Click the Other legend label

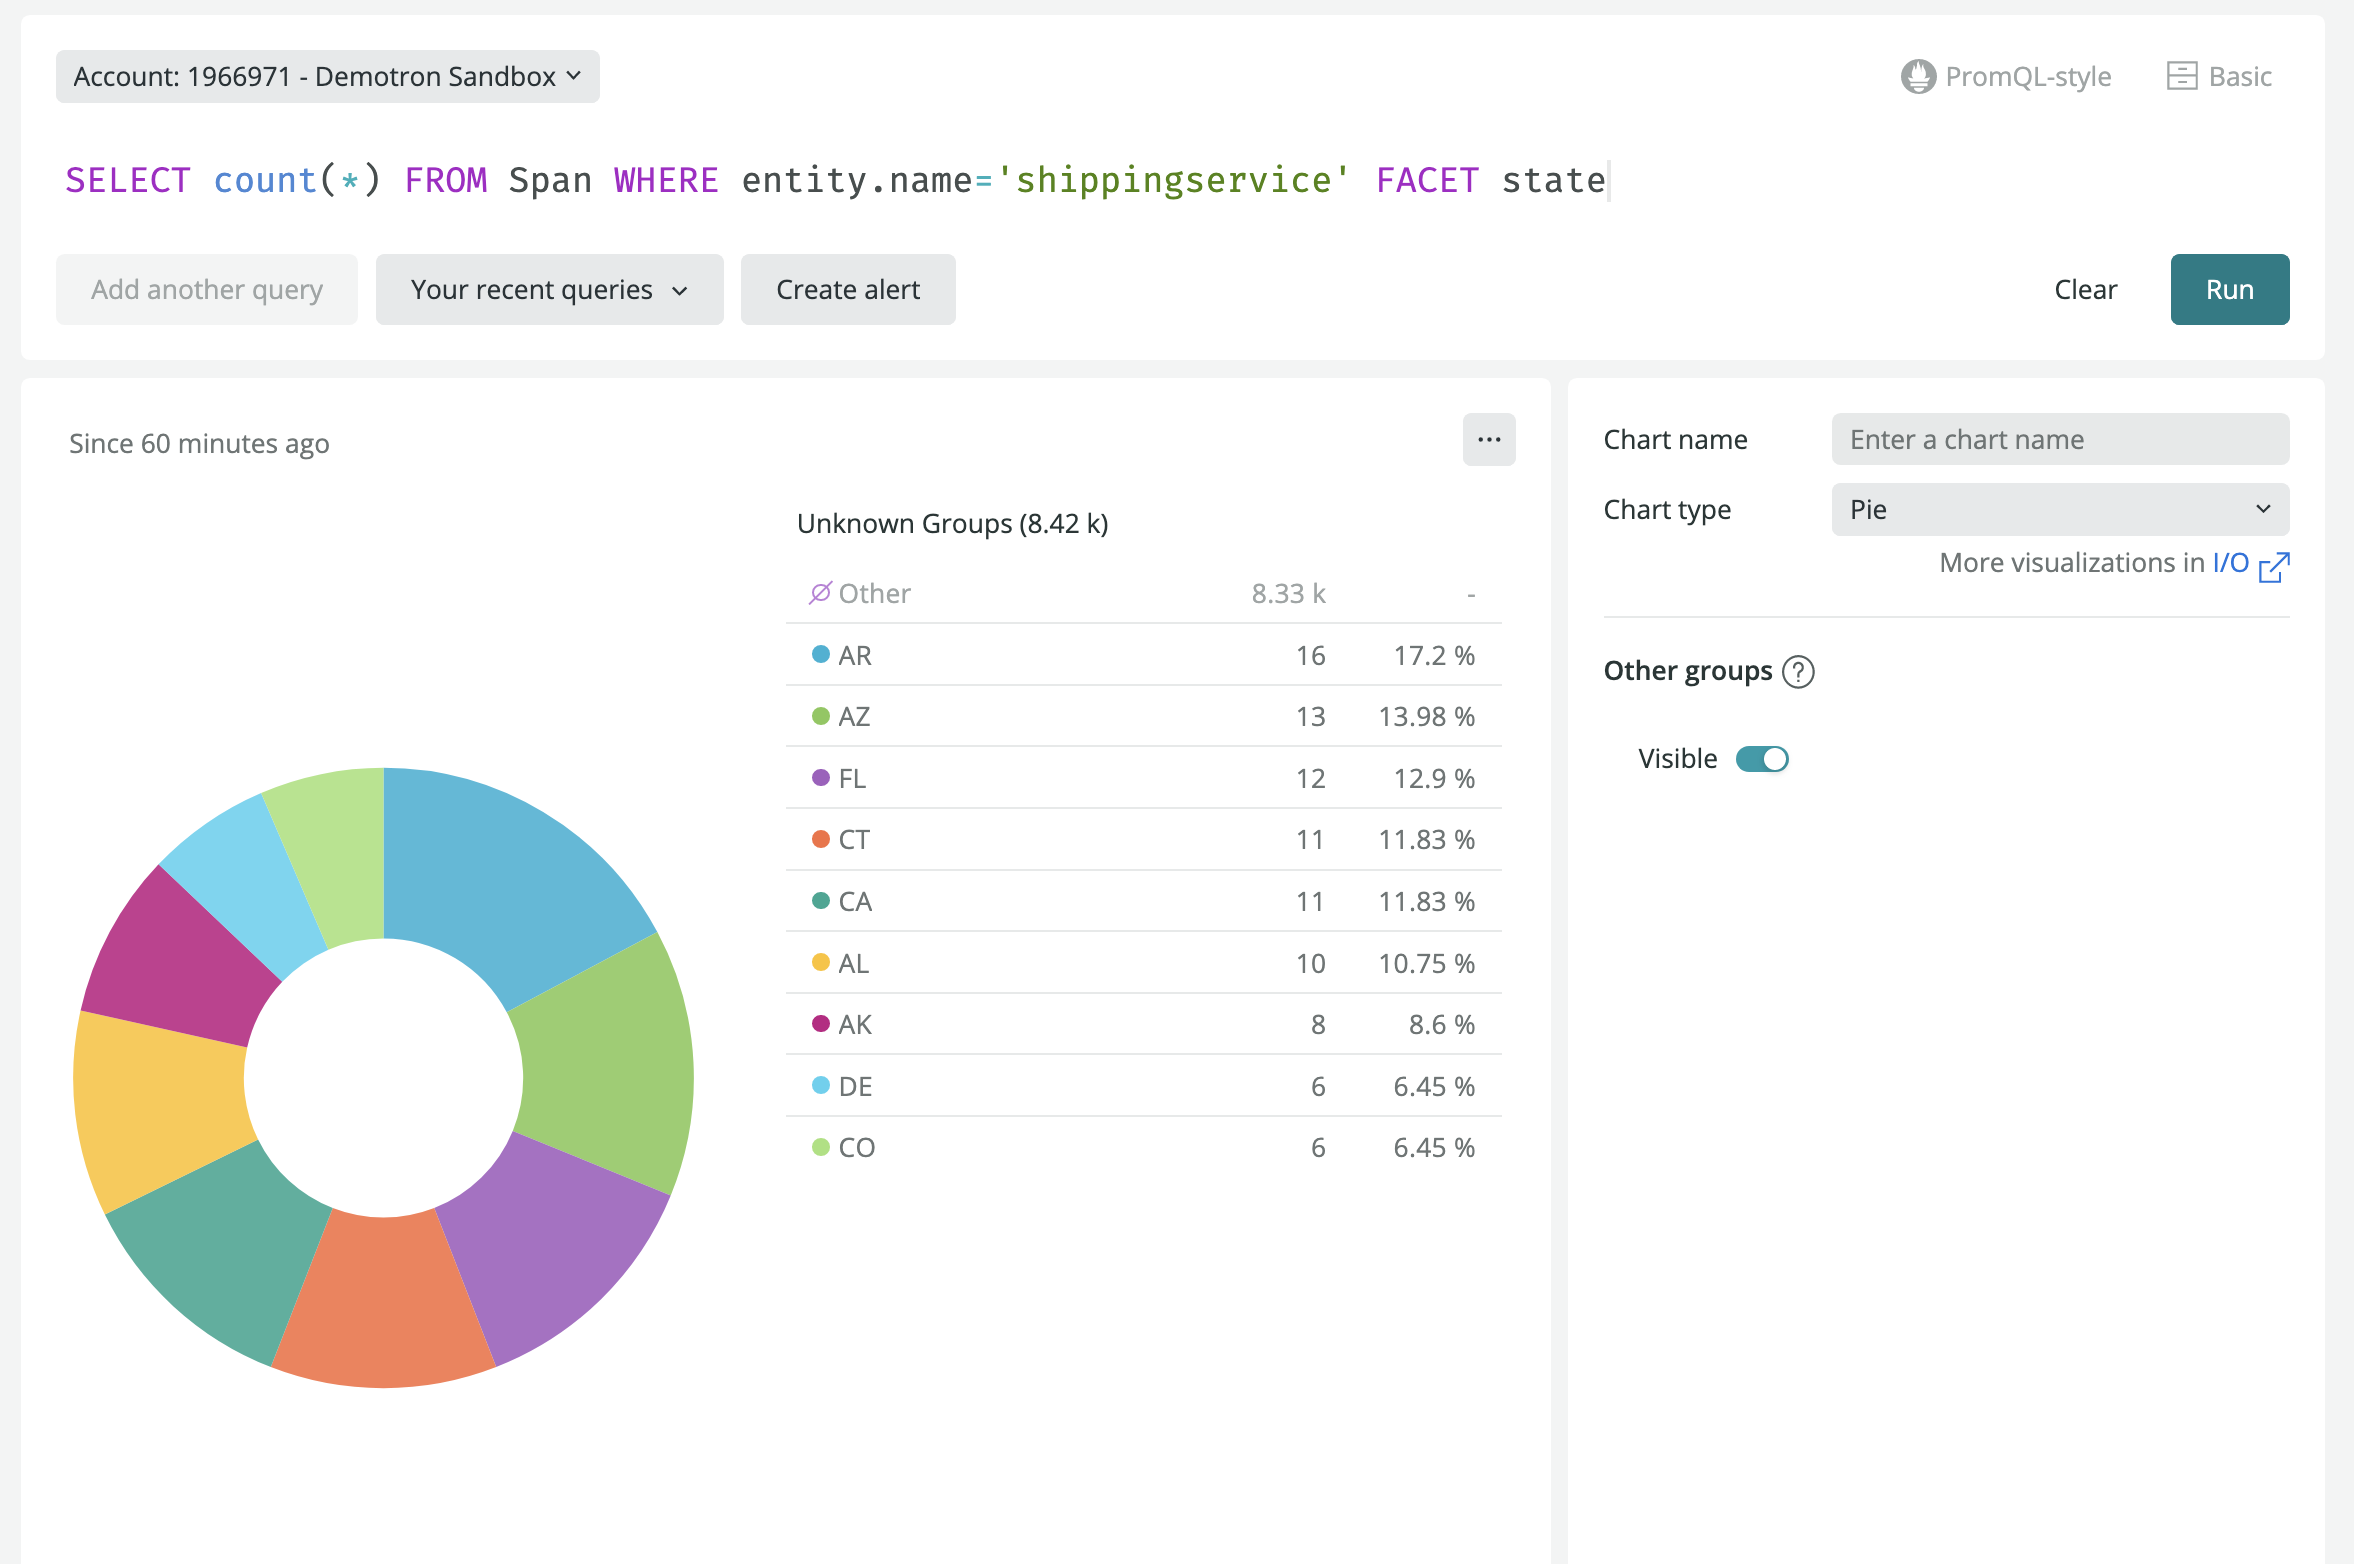tap(874, 593)
